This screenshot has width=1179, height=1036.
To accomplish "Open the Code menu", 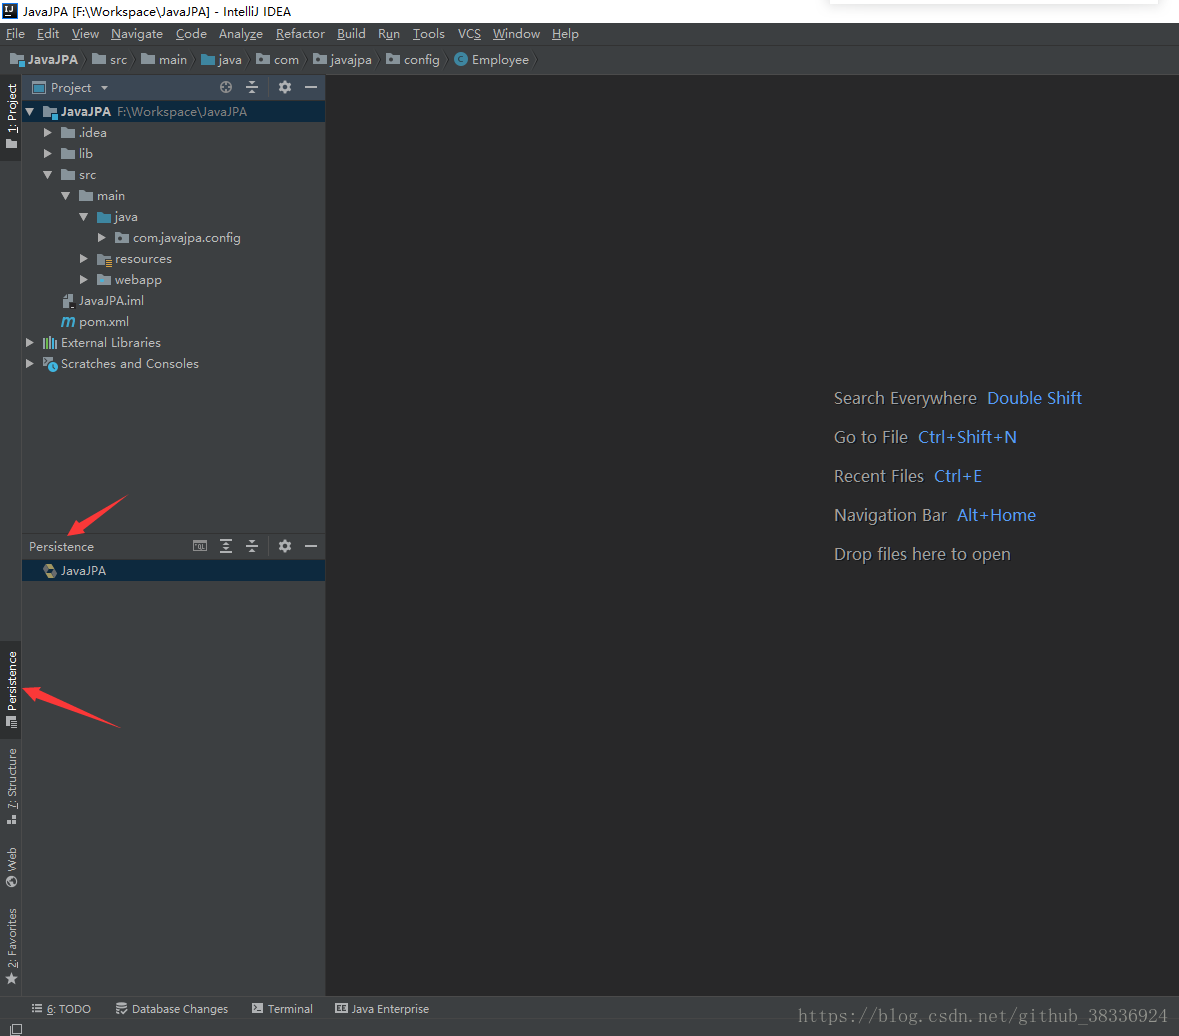I will pos(191,34).
